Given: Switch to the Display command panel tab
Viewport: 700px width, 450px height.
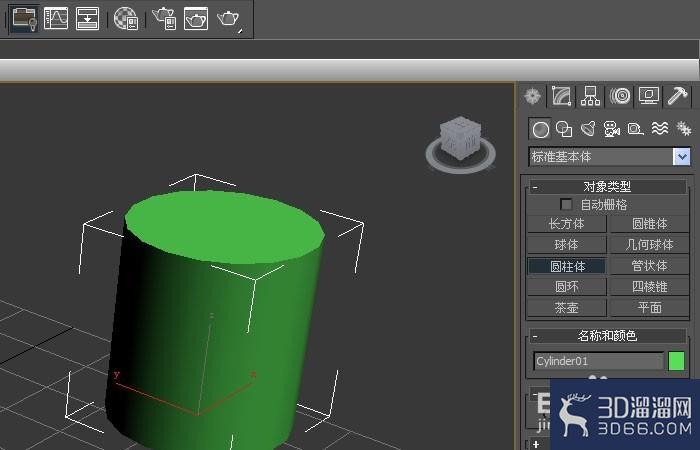Looking at the screenshot, I should (649, 96).
